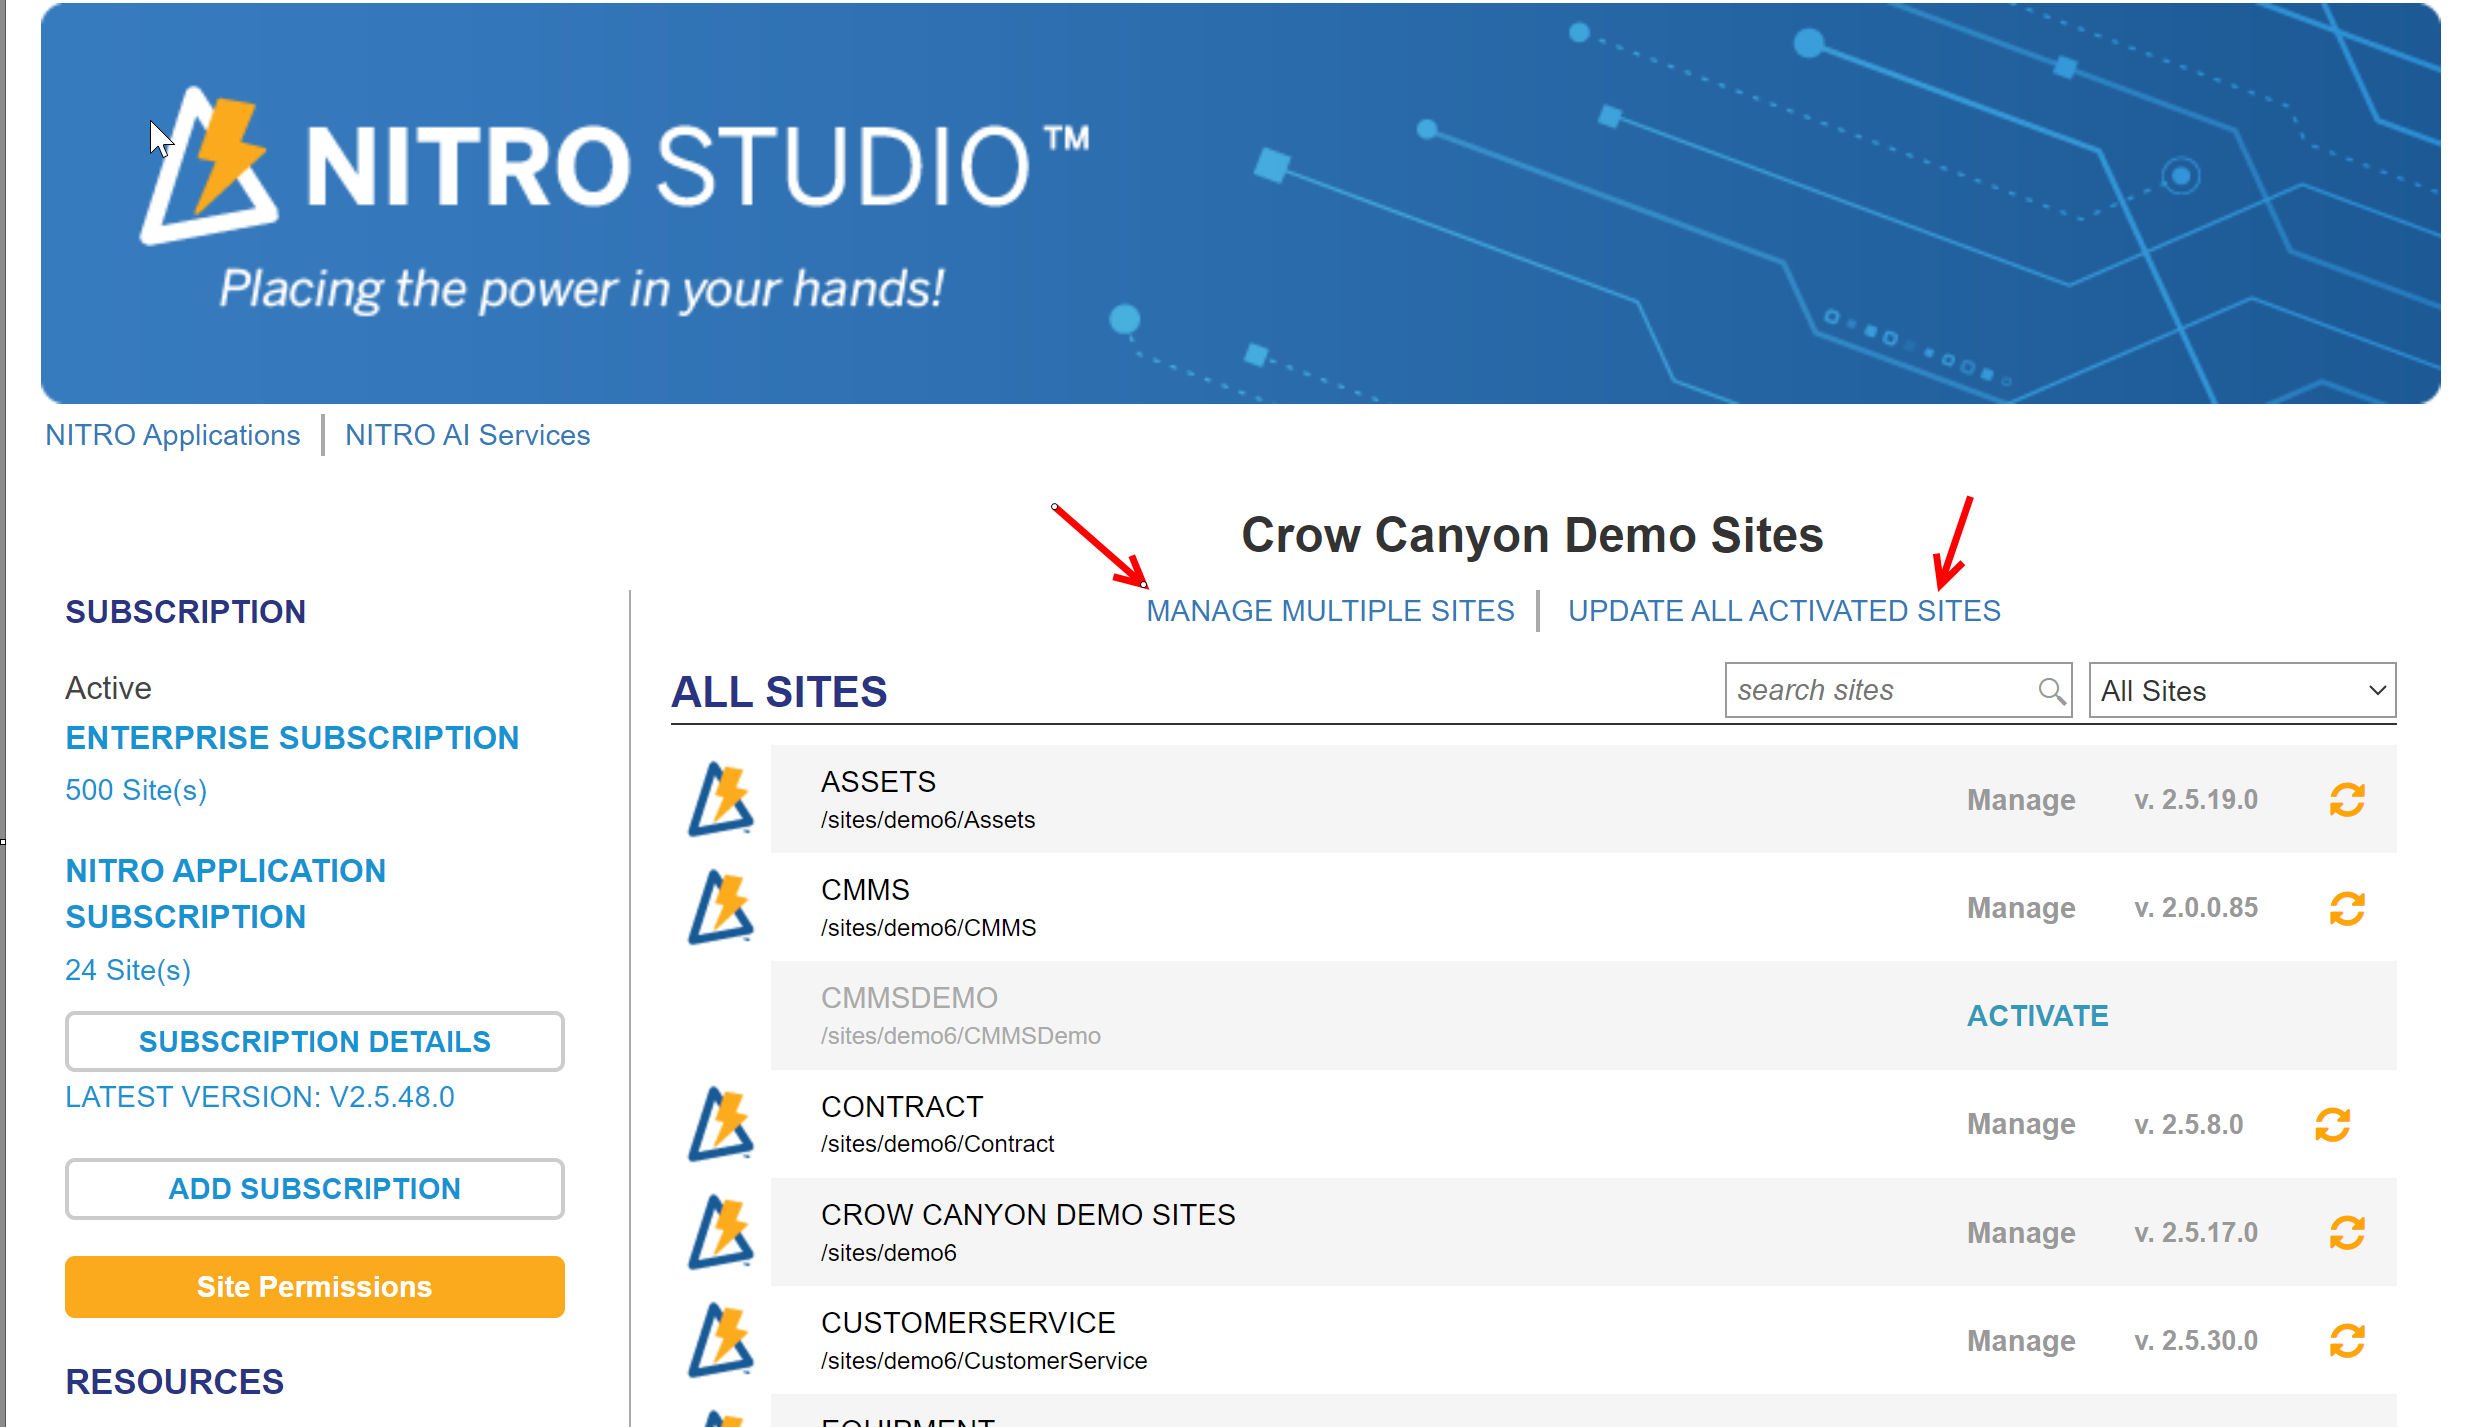Click the Crow Canyon Demo Sites title

pyautogui.click(x=1532, y=535)
